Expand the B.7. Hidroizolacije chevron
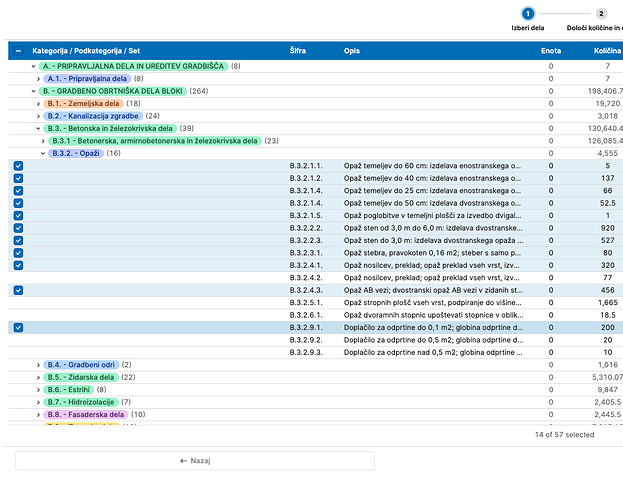This screenshot has width=623, height=500. click(x=39, y=402)
